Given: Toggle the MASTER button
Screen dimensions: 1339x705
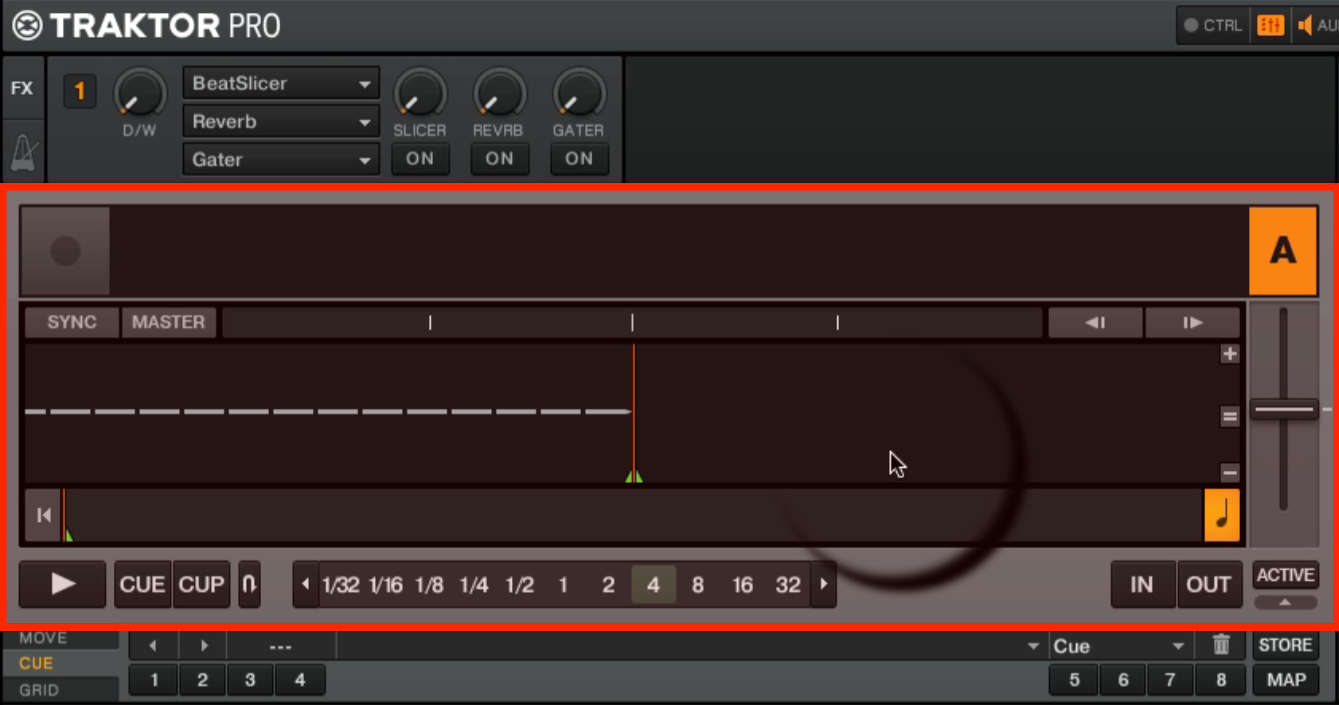Looking at the screenshot, I should coord(168,322).
